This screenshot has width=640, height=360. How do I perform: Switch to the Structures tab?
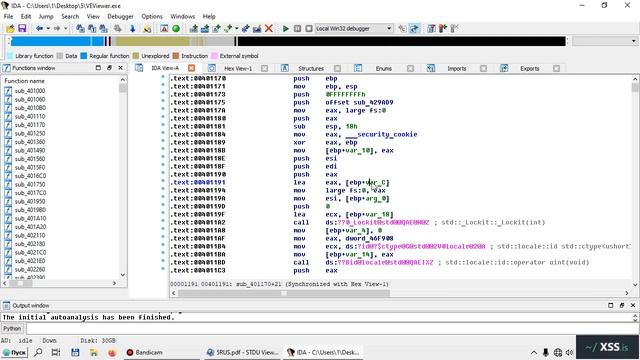(x=311, y=68)
